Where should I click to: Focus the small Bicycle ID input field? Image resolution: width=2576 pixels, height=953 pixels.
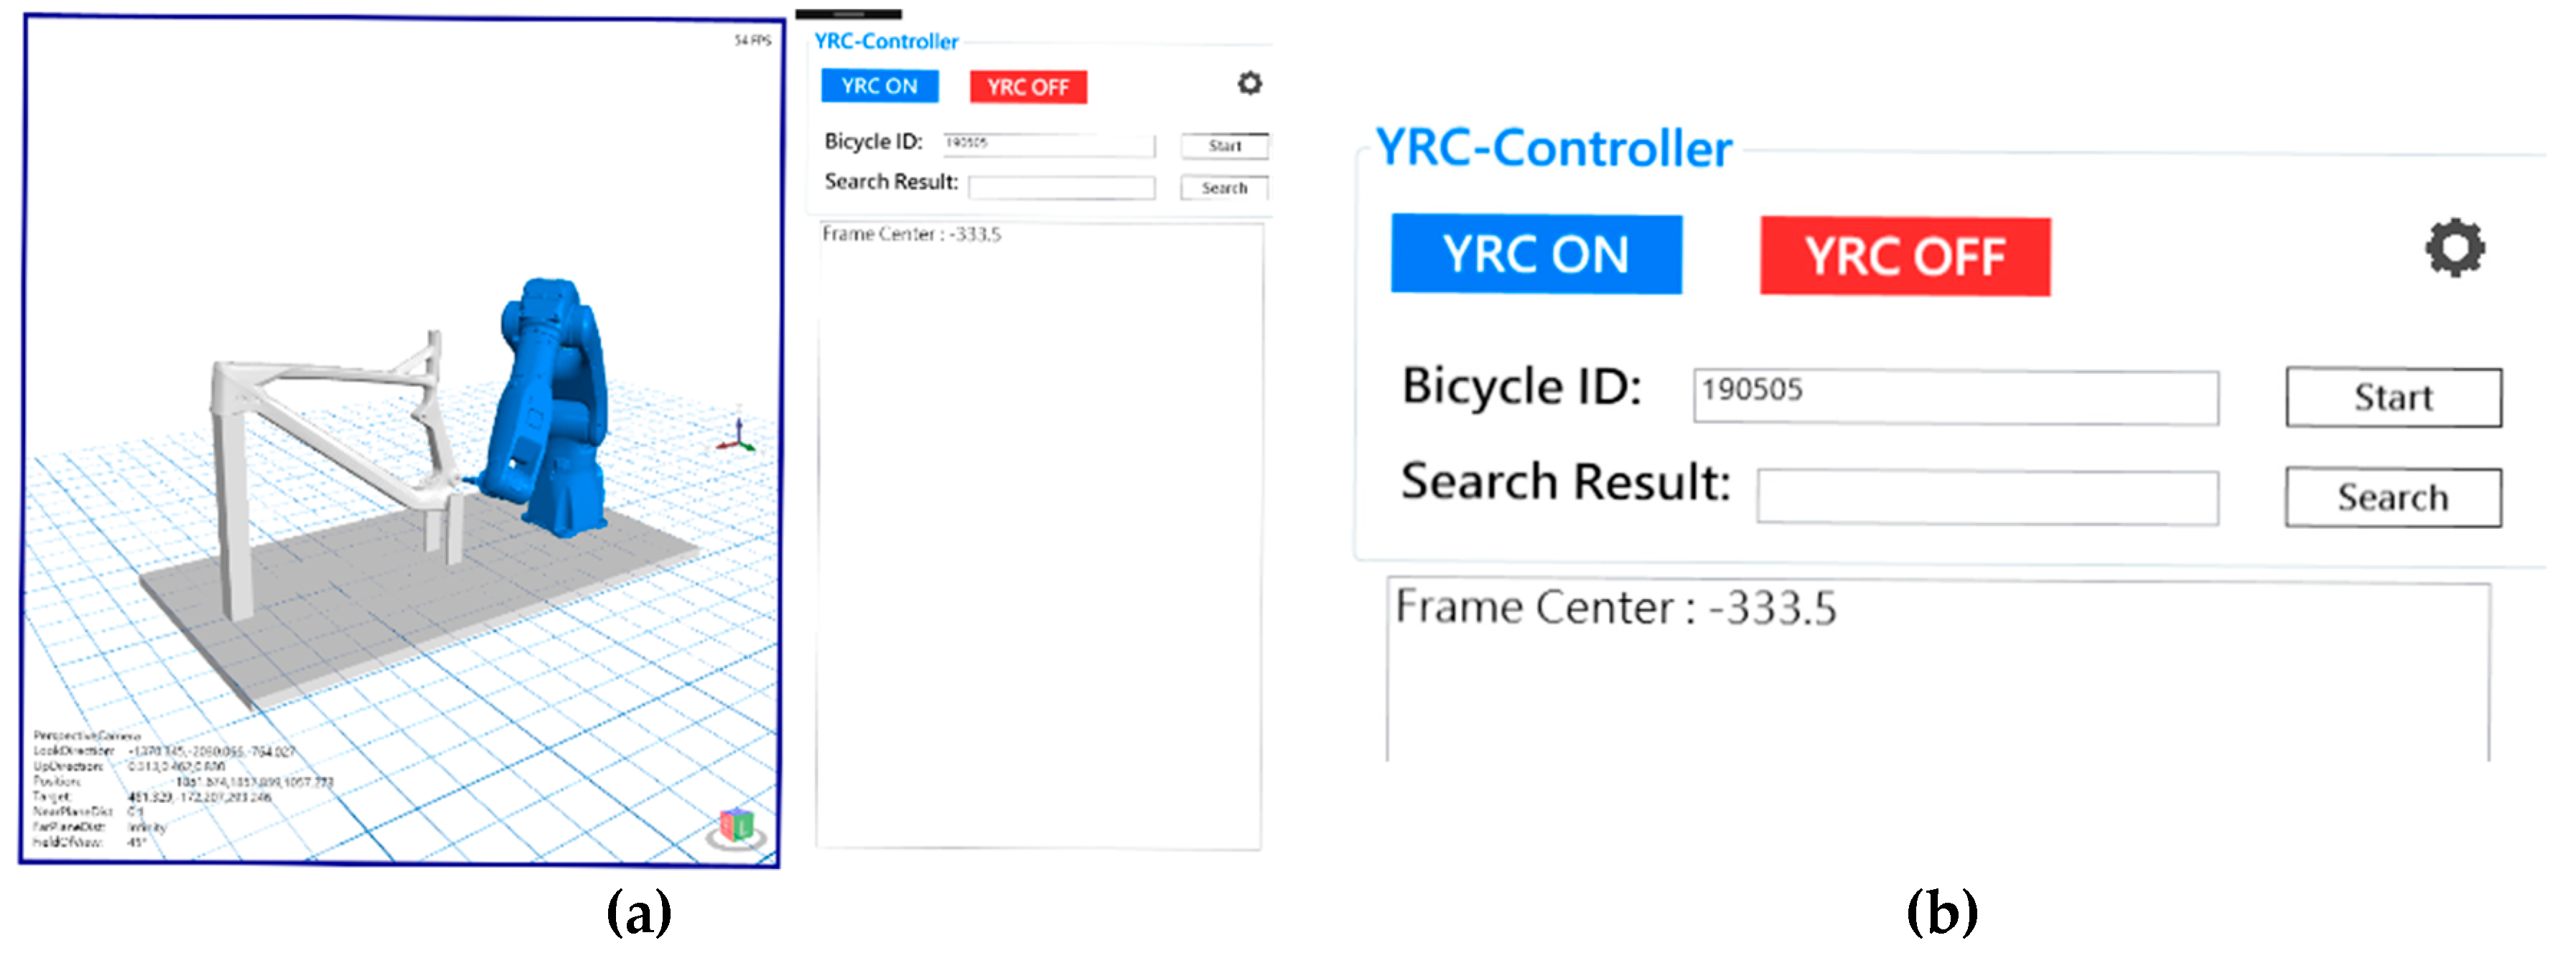point(1049,145)
